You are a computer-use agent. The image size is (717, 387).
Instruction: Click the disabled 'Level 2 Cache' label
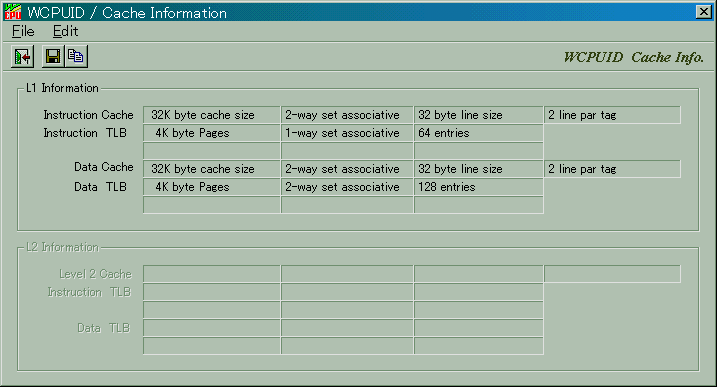[x=96, y=274]
